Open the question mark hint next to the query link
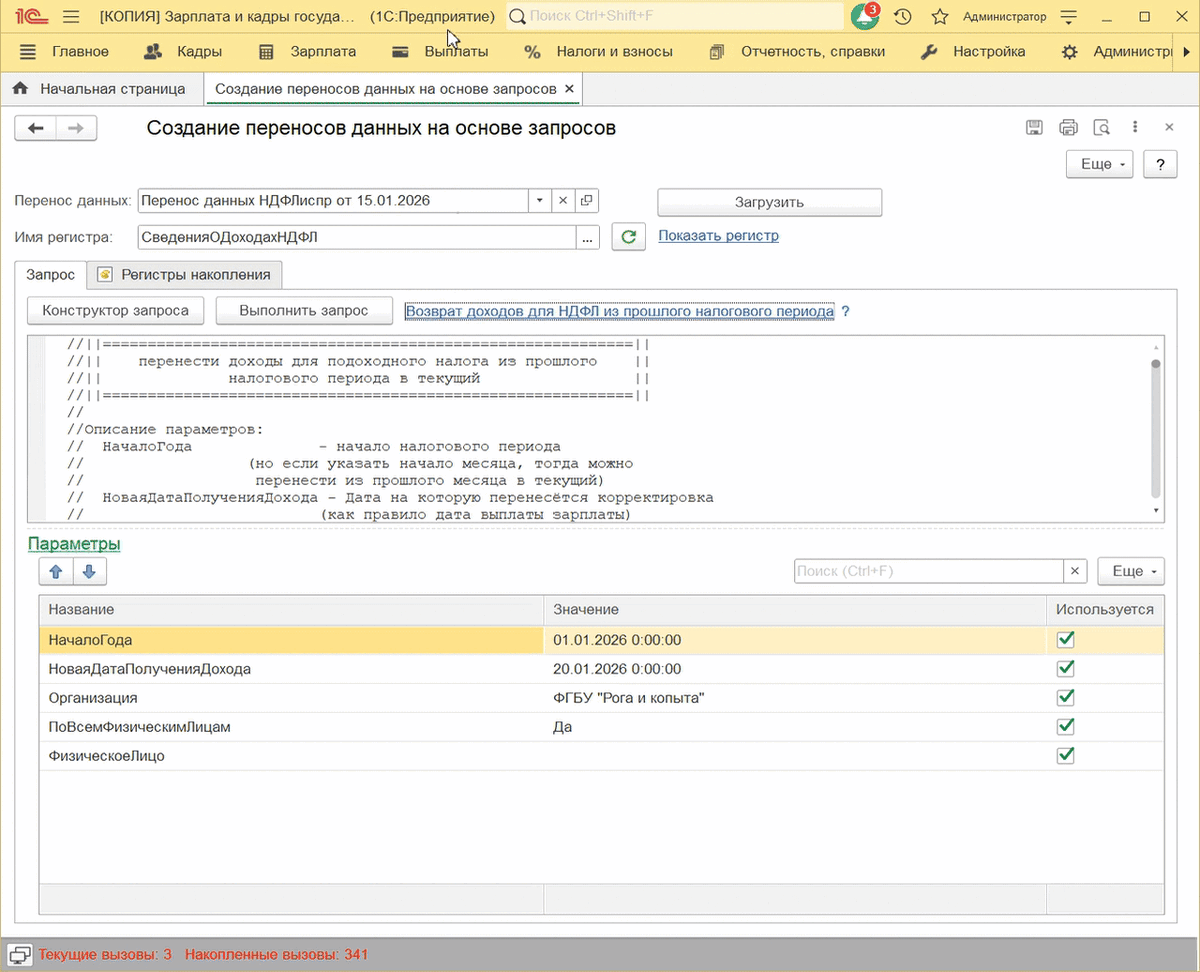This screenshot has width=1200, height=972. (845, 312)
